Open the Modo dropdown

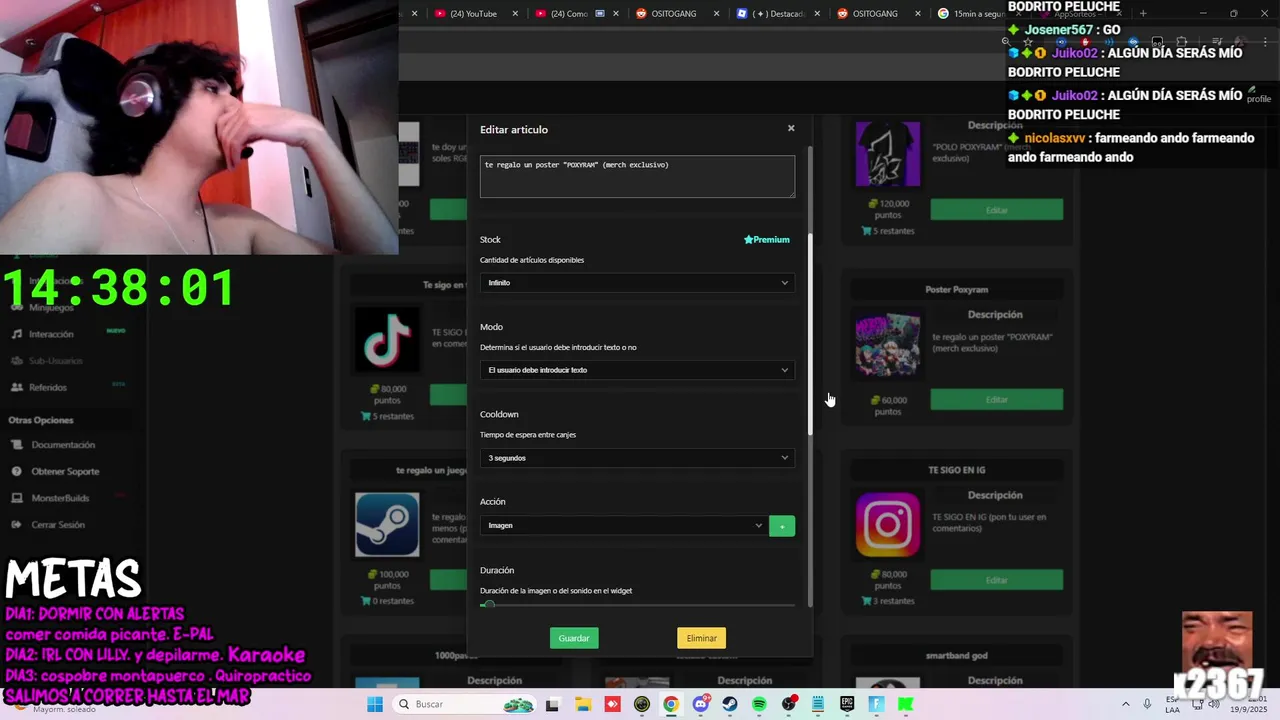tap(637, 370)
